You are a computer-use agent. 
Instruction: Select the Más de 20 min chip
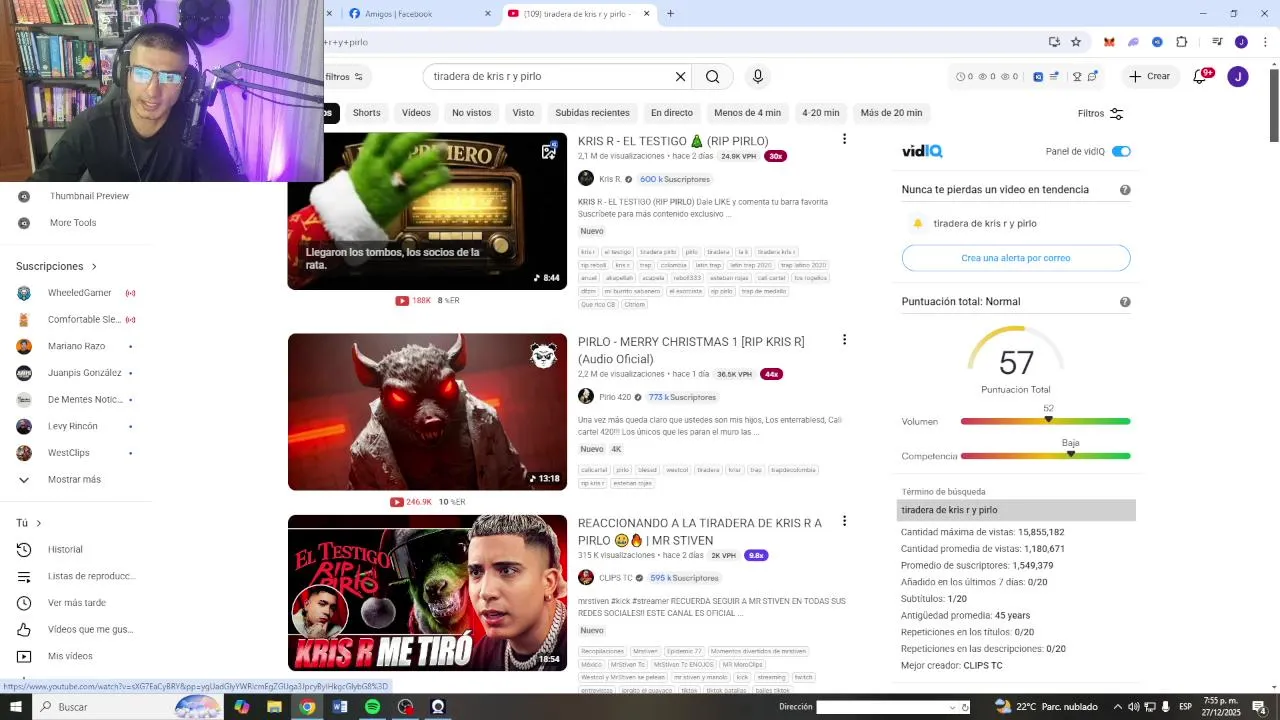pos(891,113)
